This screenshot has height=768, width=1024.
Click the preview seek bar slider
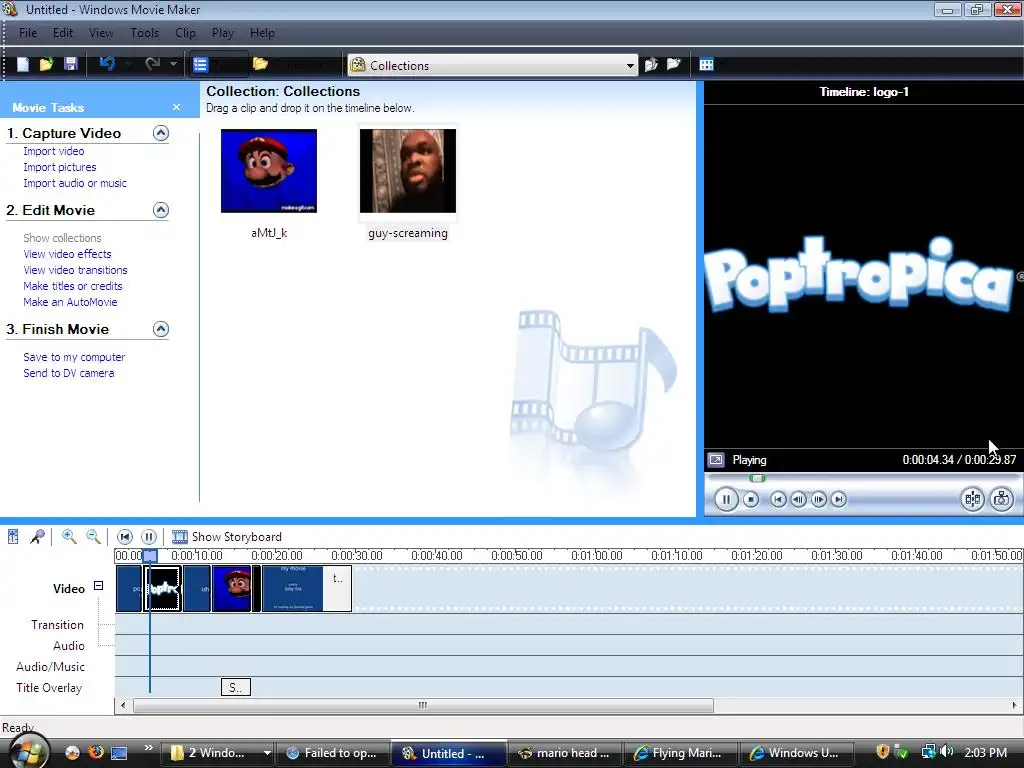point(757,479)
